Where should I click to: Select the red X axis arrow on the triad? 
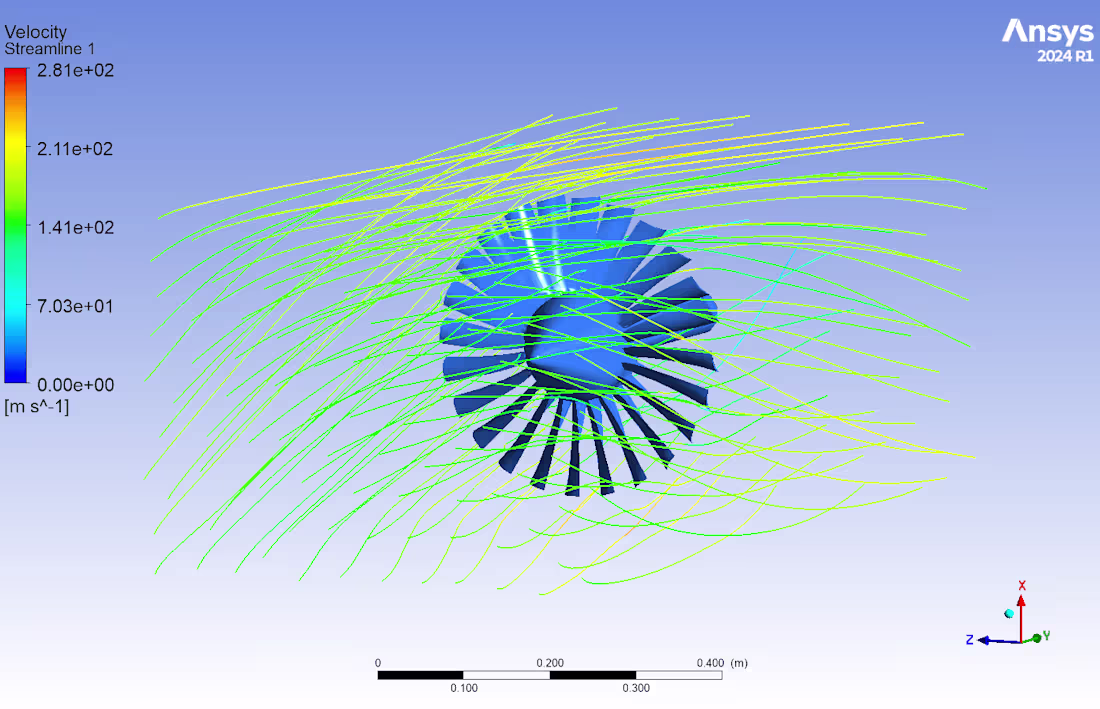(x=1020, y=600)
